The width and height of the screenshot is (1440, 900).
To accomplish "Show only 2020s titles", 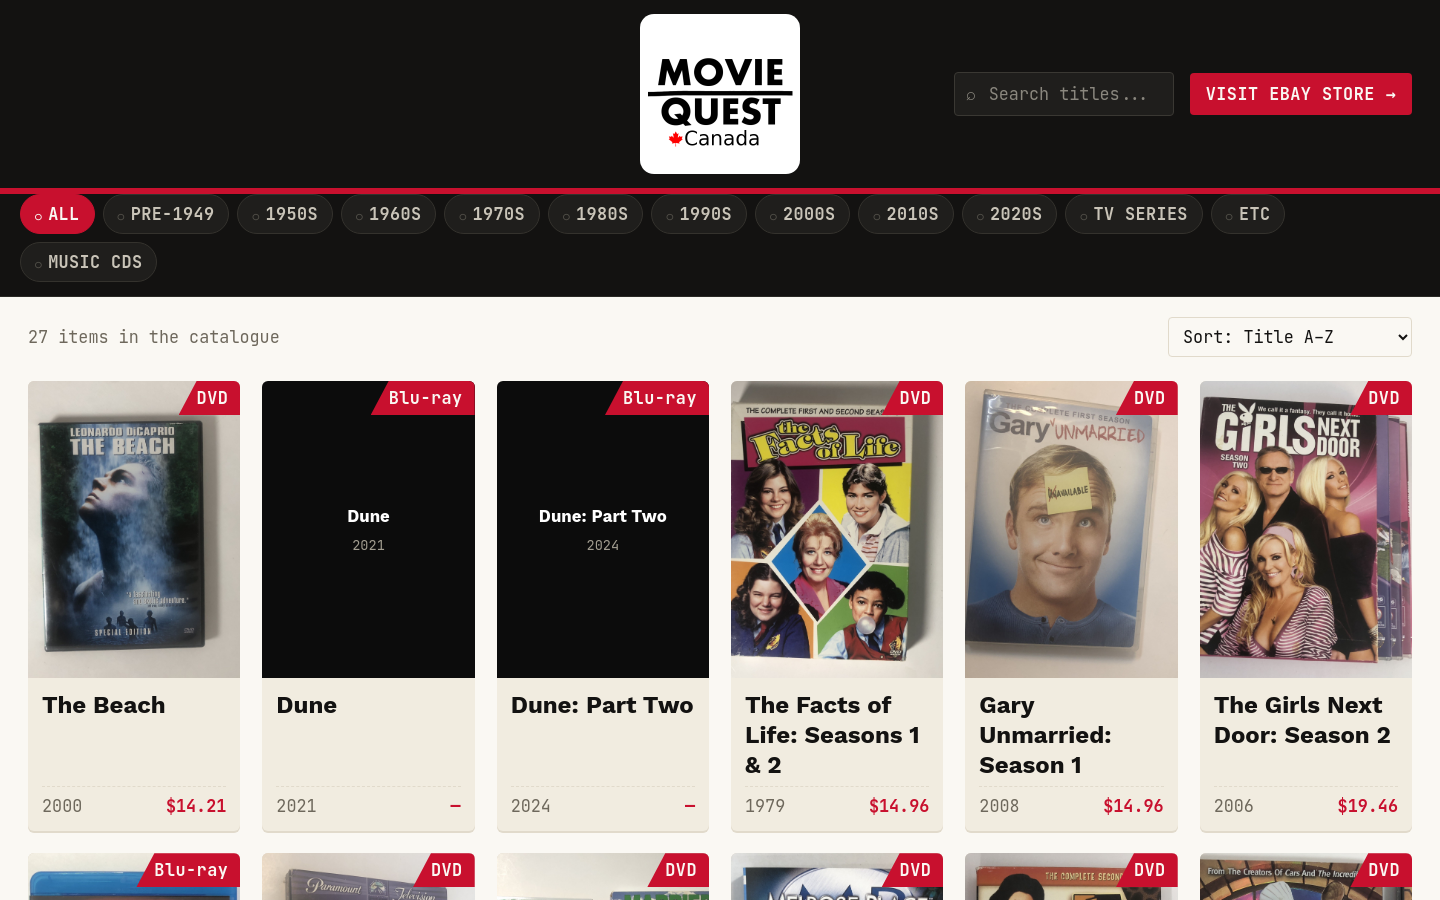I will (1009, 214).
